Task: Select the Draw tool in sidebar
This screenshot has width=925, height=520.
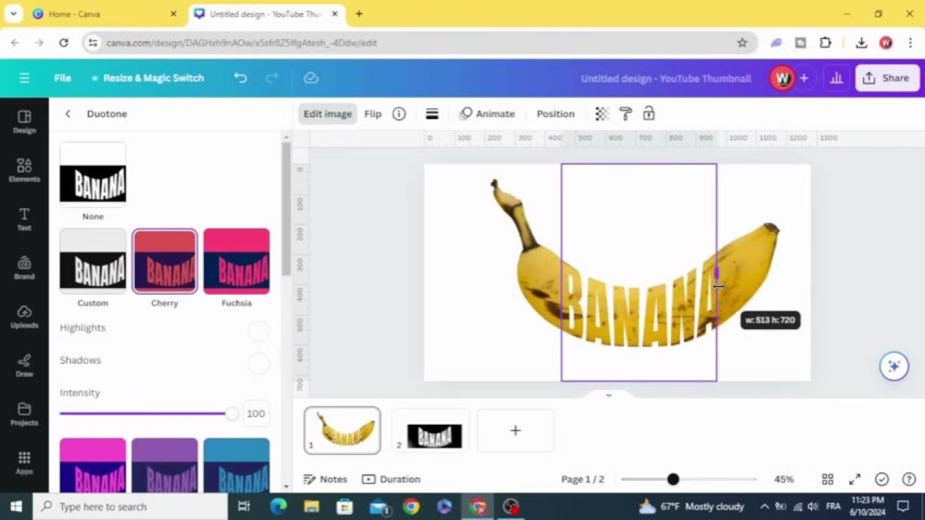Action: 24,365
